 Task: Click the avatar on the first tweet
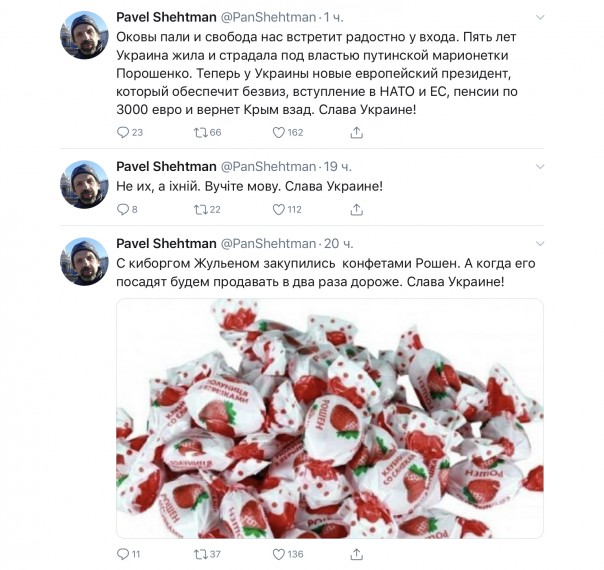tap(87, 36)
